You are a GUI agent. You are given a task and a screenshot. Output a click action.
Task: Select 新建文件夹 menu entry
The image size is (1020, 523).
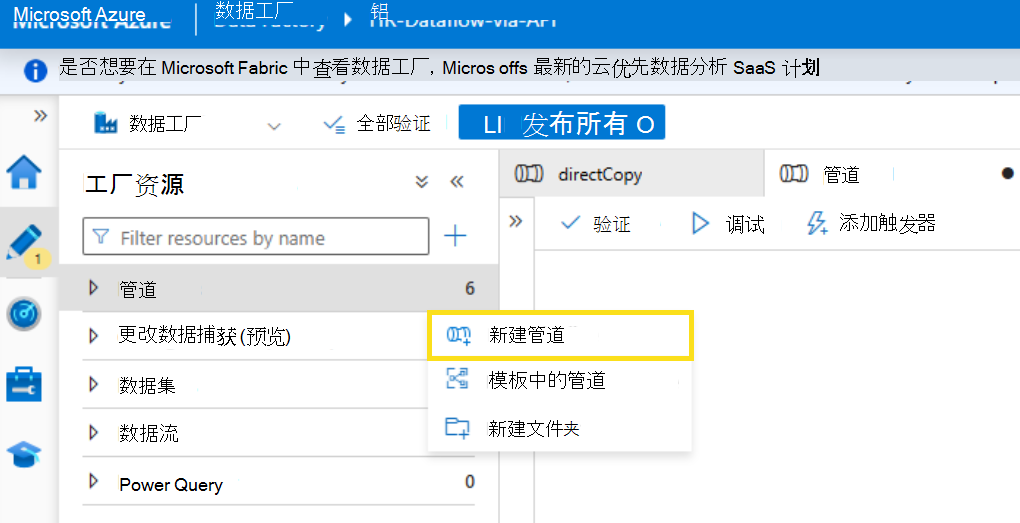pyautogui.click(x=560, y=428)
